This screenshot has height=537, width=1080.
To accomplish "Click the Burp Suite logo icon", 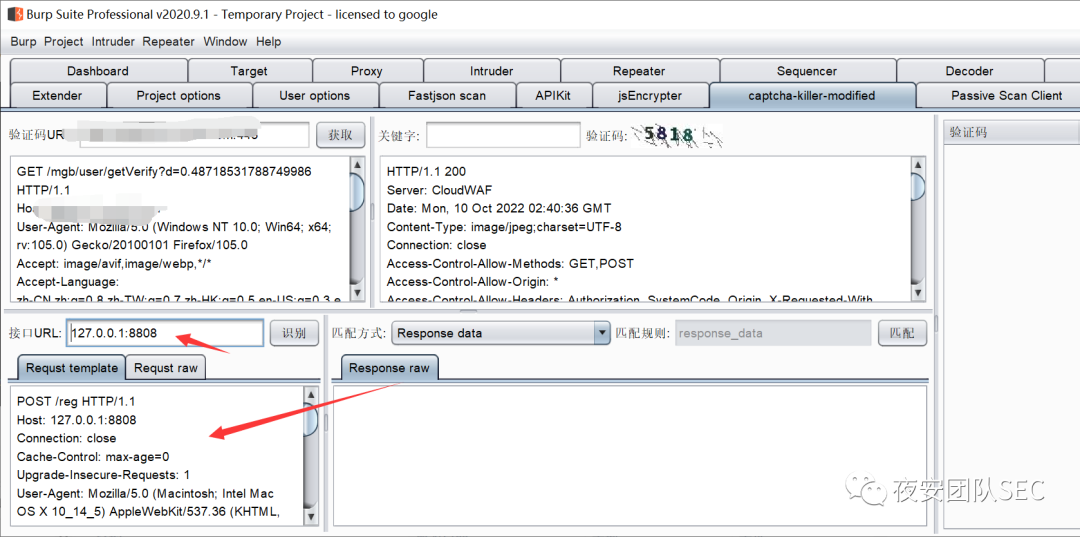I will coord(14,14).
